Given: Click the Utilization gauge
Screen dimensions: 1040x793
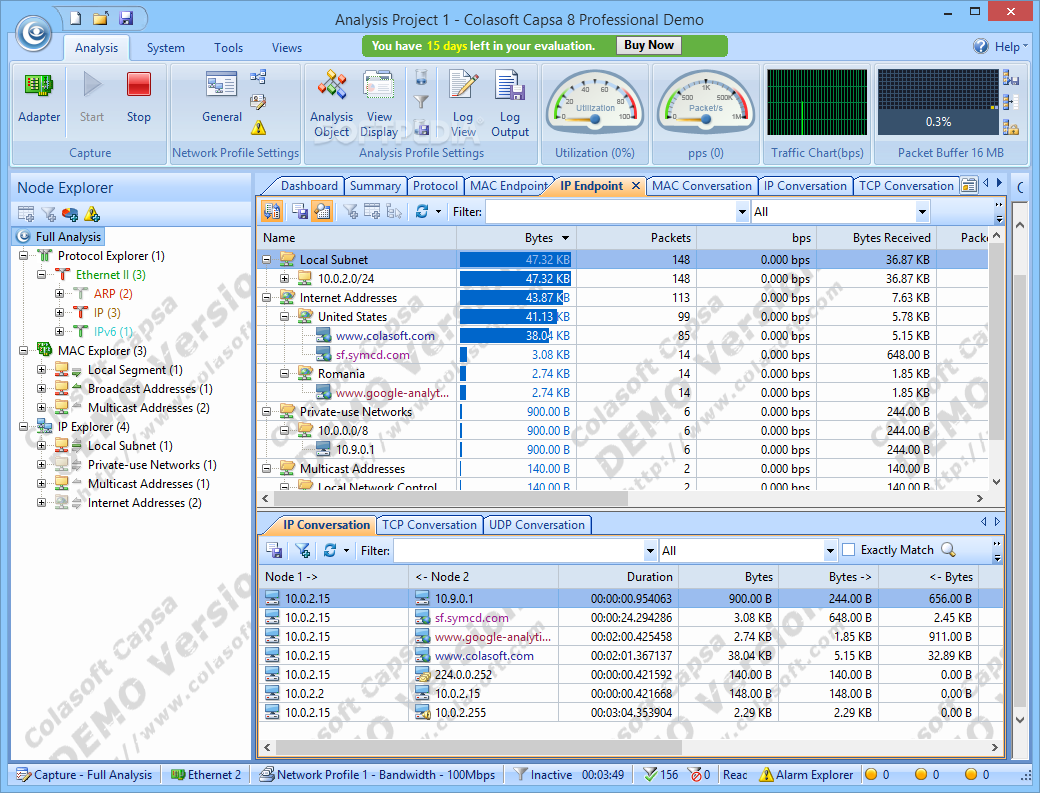Looking at the screenshot, I should pos(594,102).
